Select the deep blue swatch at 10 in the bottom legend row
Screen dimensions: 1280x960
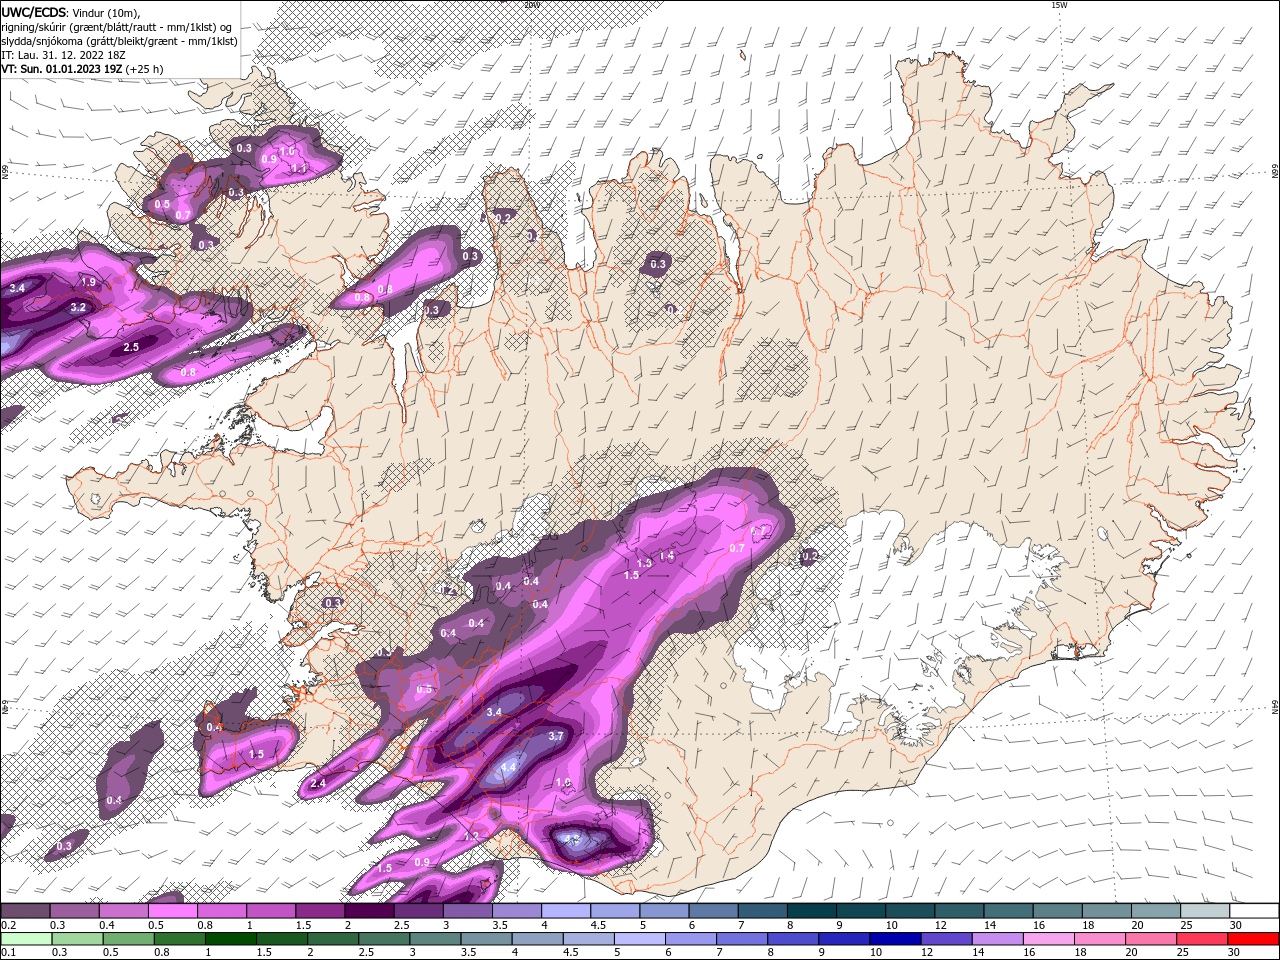click(x=895, y=939)
